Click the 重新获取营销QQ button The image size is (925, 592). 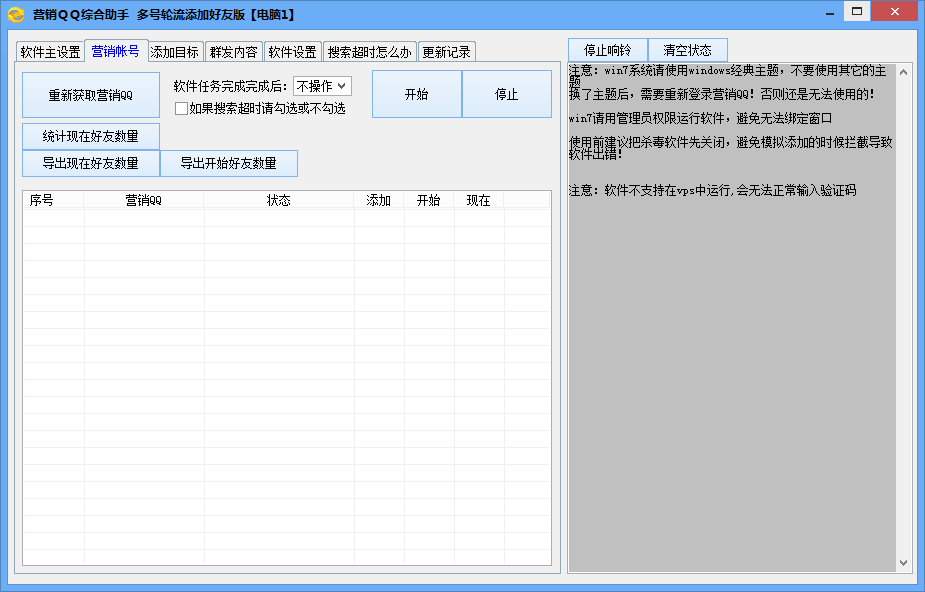tap(90, 95)
